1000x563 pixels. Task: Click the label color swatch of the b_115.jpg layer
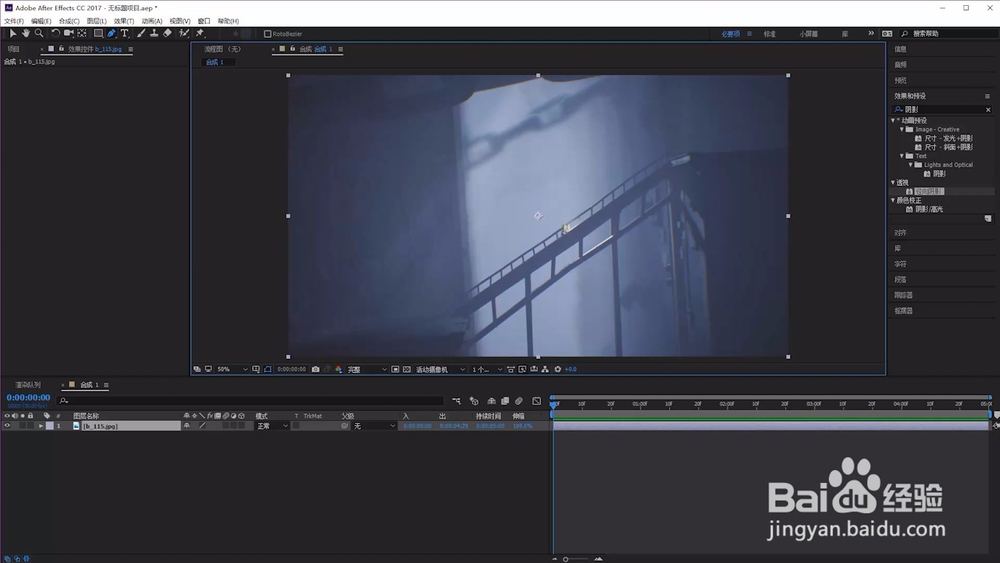point(50,426)
